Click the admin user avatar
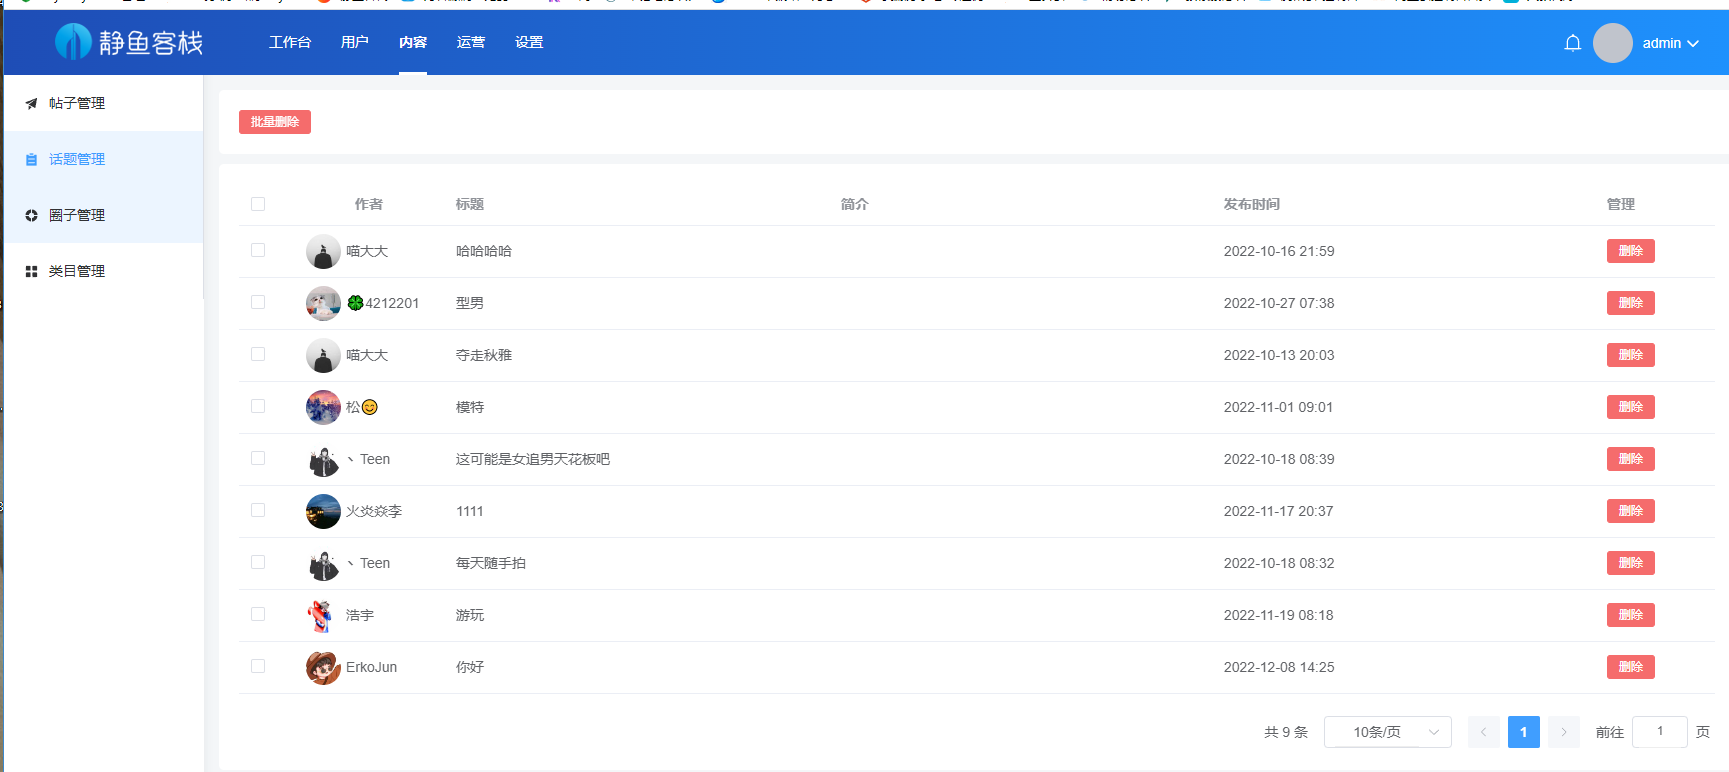This screenshot has height=772, width=1729. coord(1612,43)
